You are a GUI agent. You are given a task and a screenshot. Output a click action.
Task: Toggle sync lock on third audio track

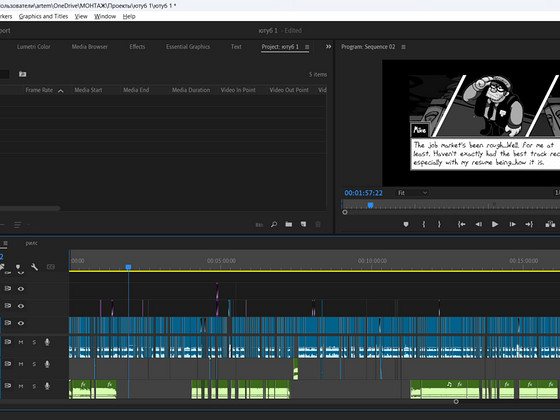8,386
